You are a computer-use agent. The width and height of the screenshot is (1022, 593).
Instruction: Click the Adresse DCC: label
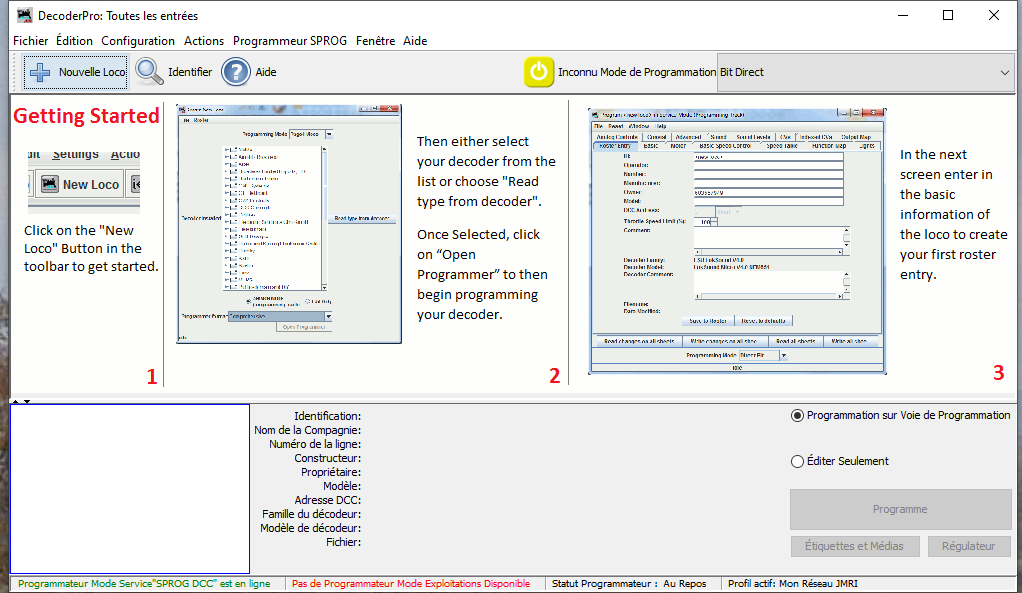click(327, 500)
